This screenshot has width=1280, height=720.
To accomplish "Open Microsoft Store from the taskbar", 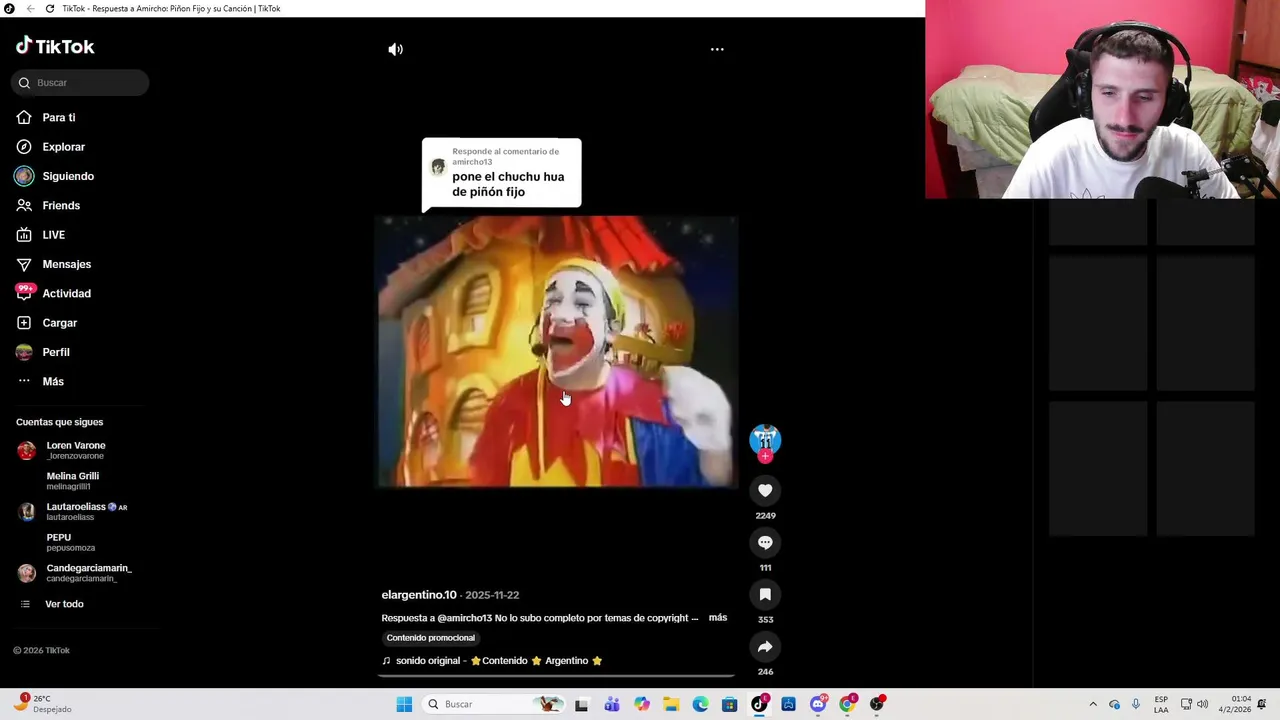I will (x=730, y=704).
